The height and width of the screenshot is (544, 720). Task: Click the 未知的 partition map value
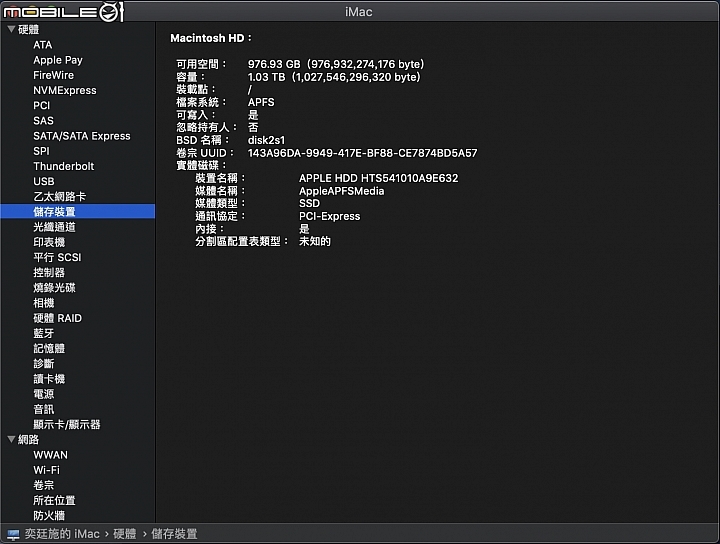[315, 241]
